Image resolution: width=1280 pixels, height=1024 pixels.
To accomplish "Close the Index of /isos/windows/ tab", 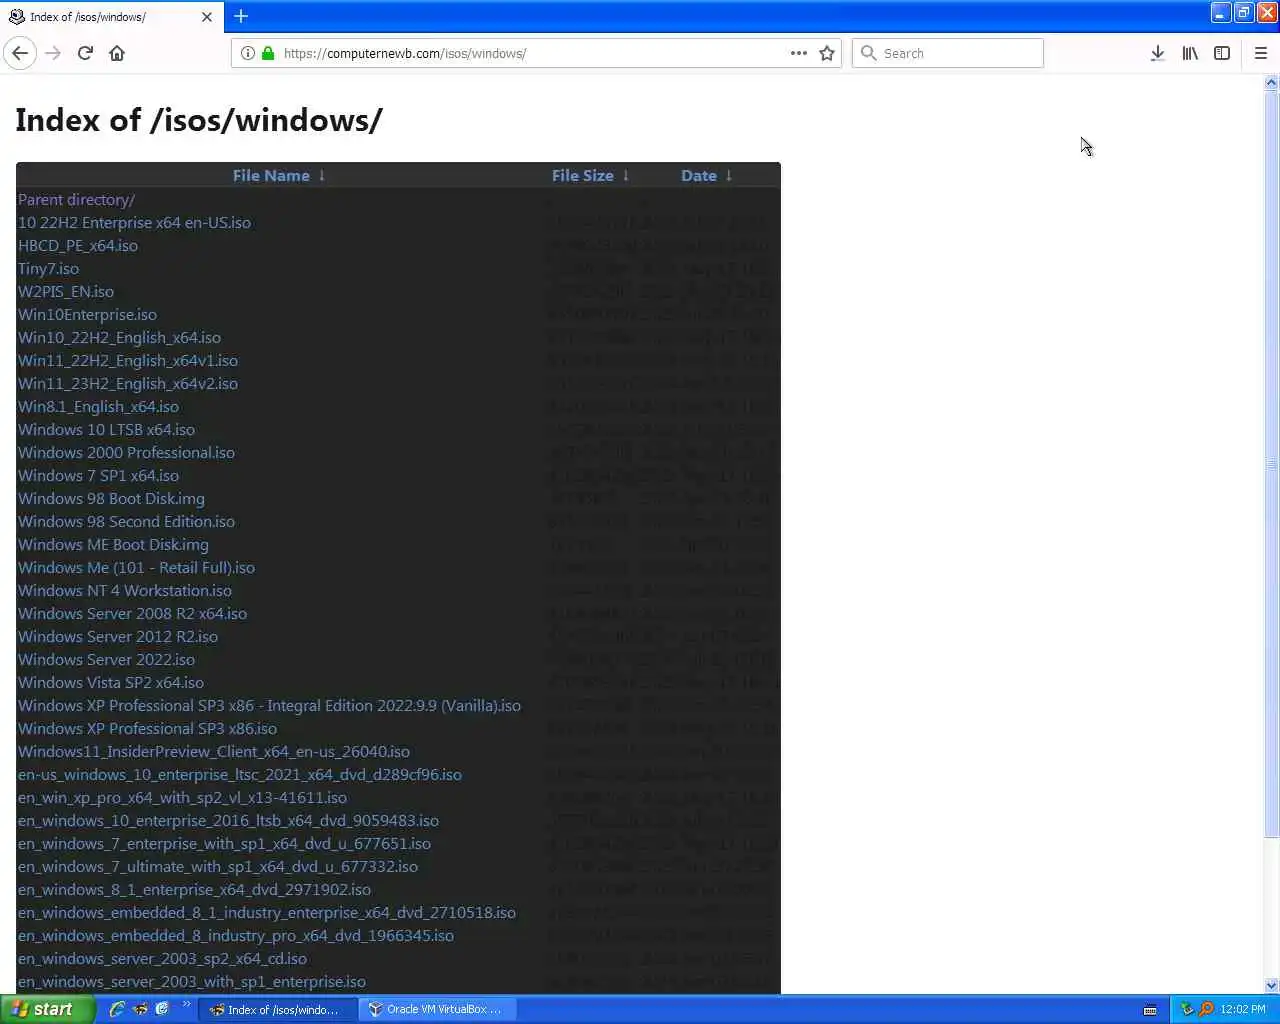I will [207, 17].
